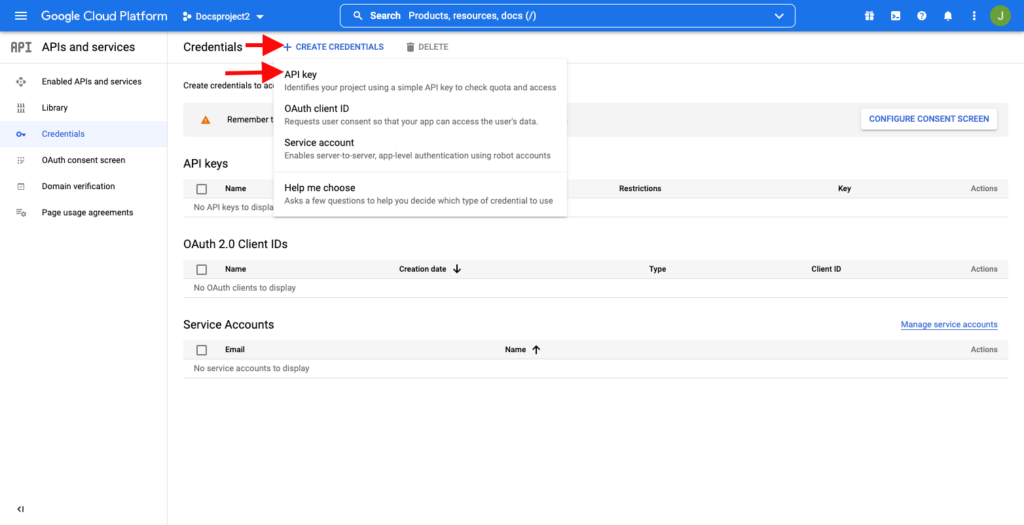
Task: Collapse the sidebar with bottom arrow
Action: 20,509
